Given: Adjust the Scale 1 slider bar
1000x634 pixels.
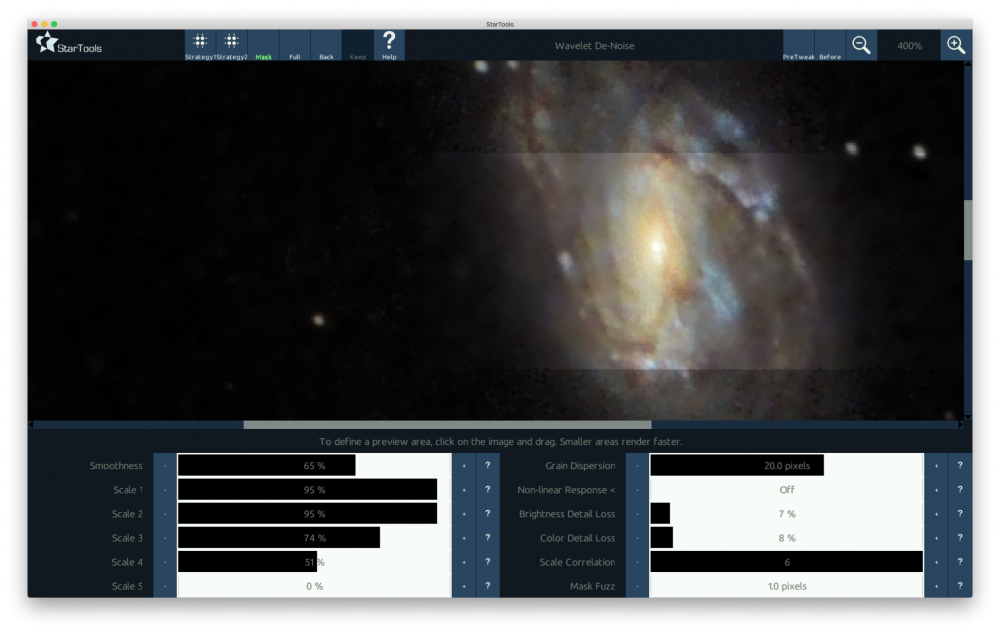Looking at the screenshot, I should coord(314,490).
